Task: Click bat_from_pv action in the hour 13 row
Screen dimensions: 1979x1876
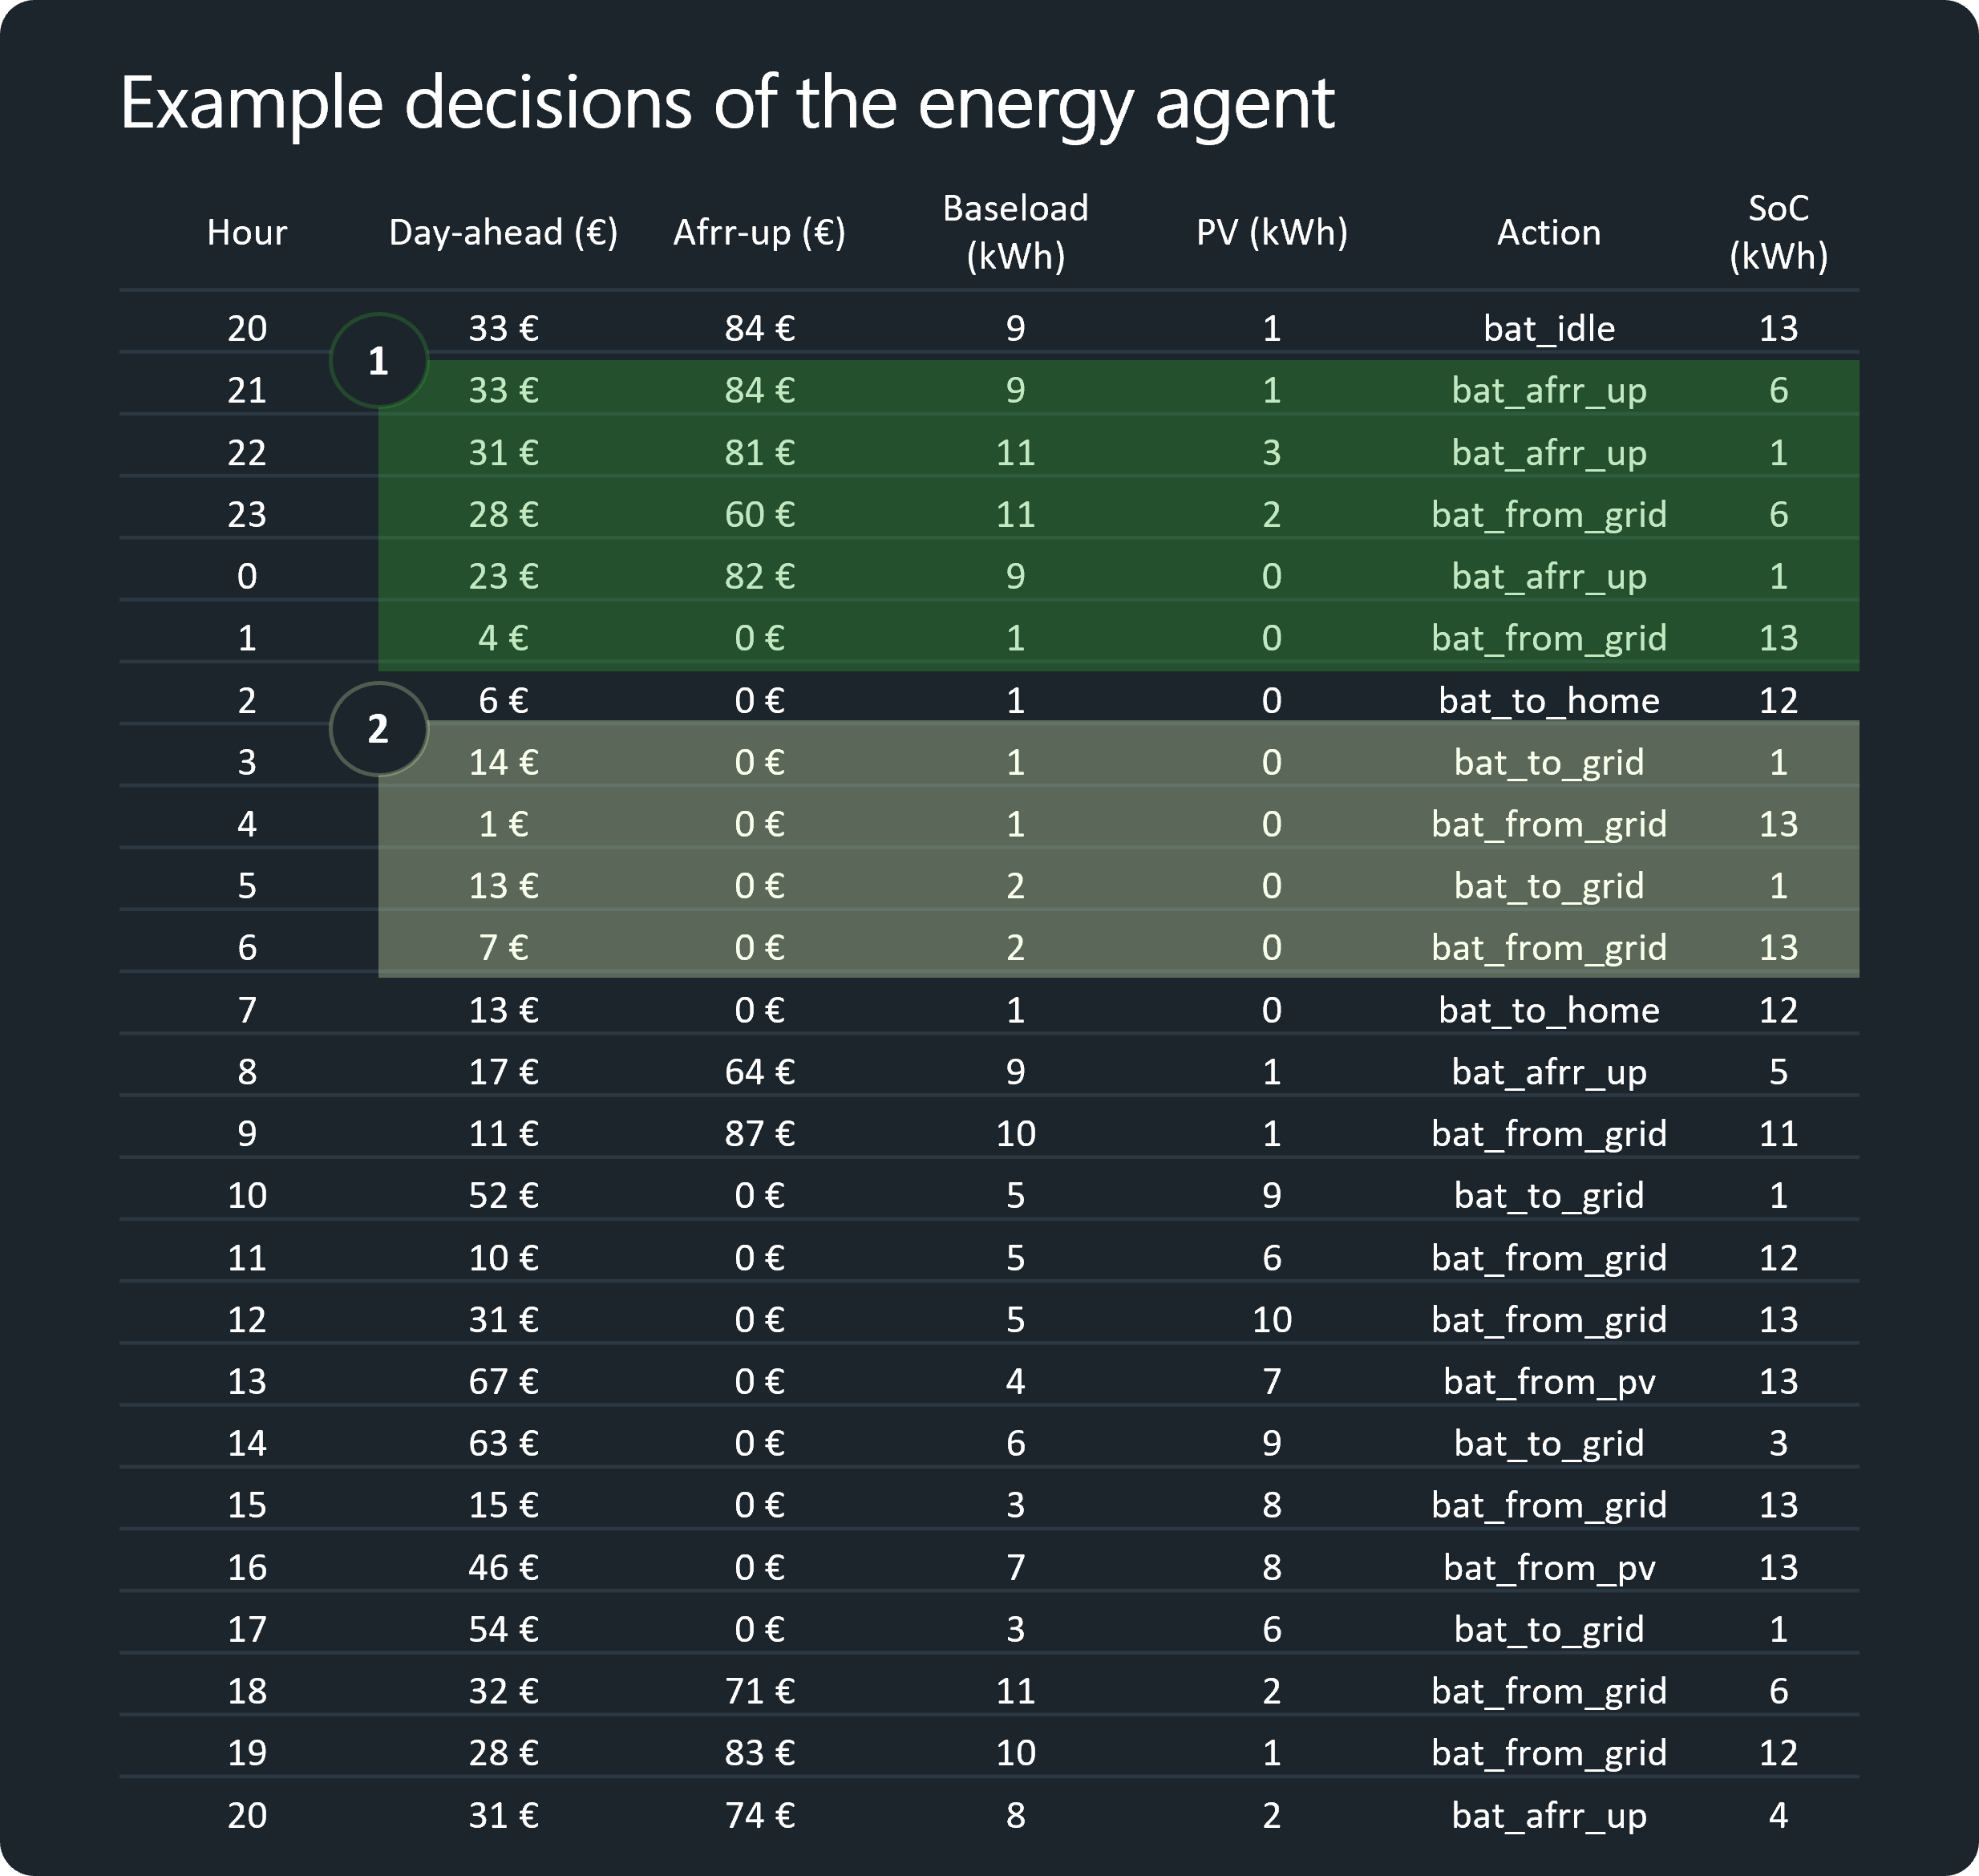Action: click(1548, 1381)
